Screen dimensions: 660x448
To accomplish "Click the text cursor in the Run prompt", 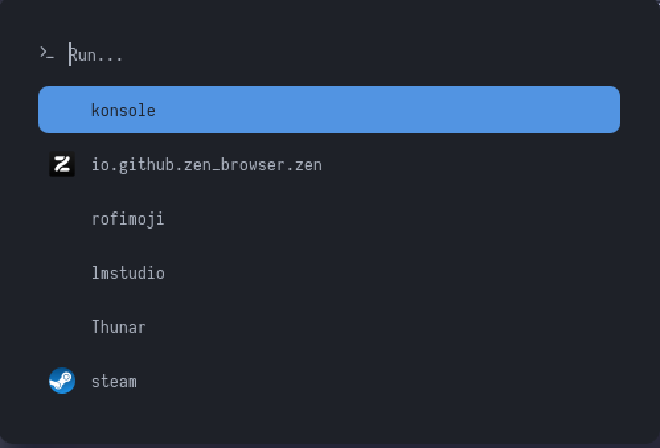I will tap(70, 54).
